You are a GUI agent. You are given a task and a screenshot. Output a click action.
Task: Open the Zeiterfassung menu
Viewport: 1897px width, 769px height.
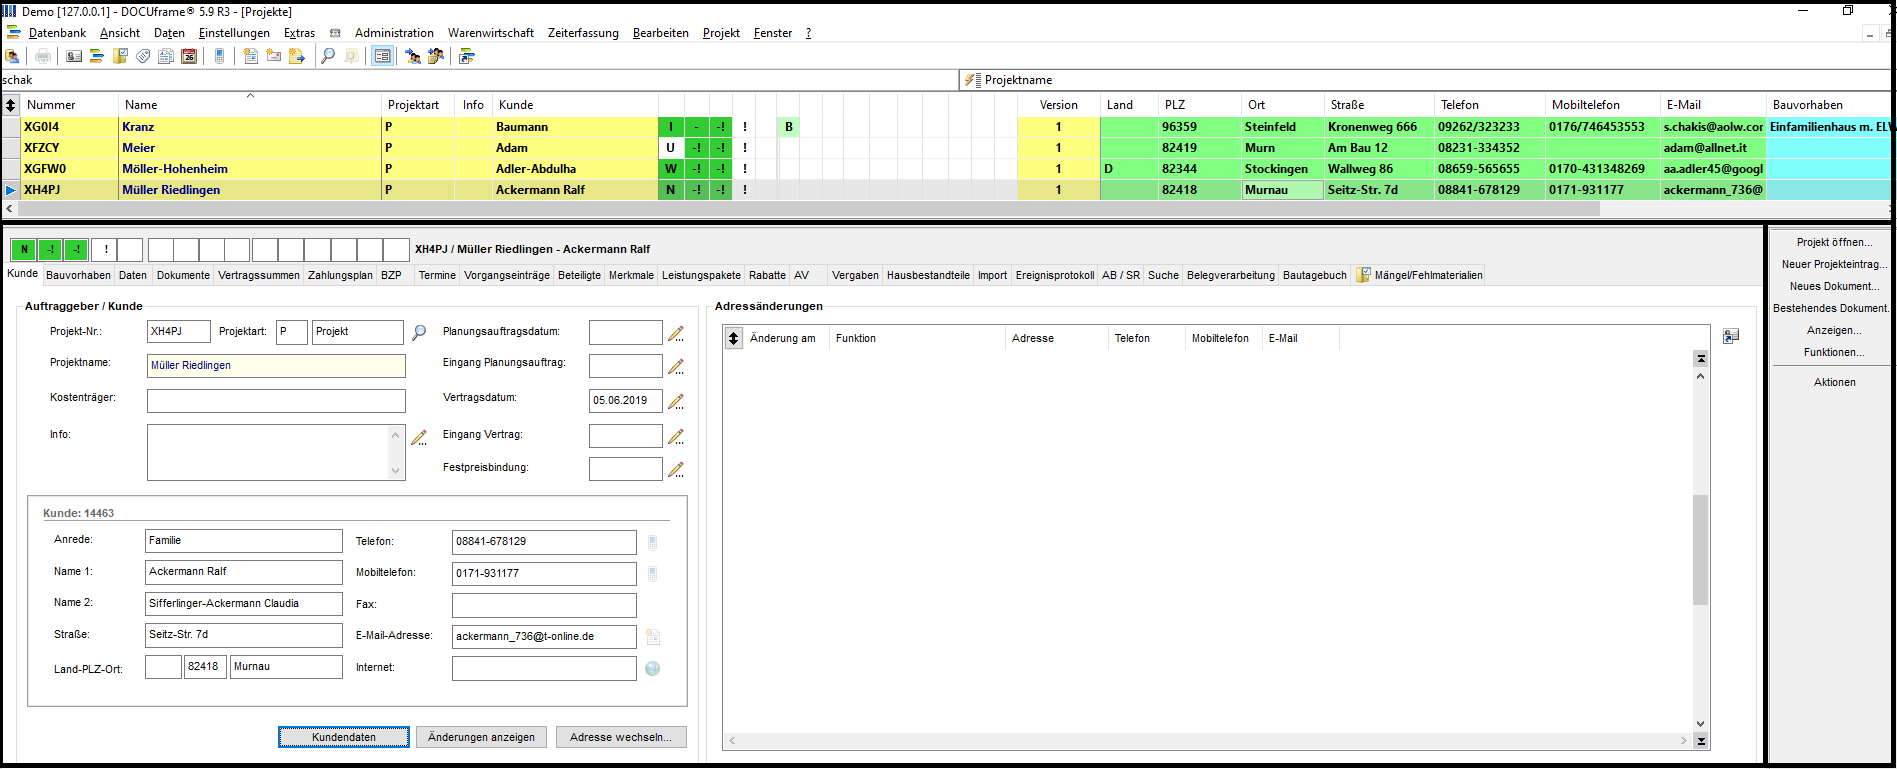click(x=583, y=33)
